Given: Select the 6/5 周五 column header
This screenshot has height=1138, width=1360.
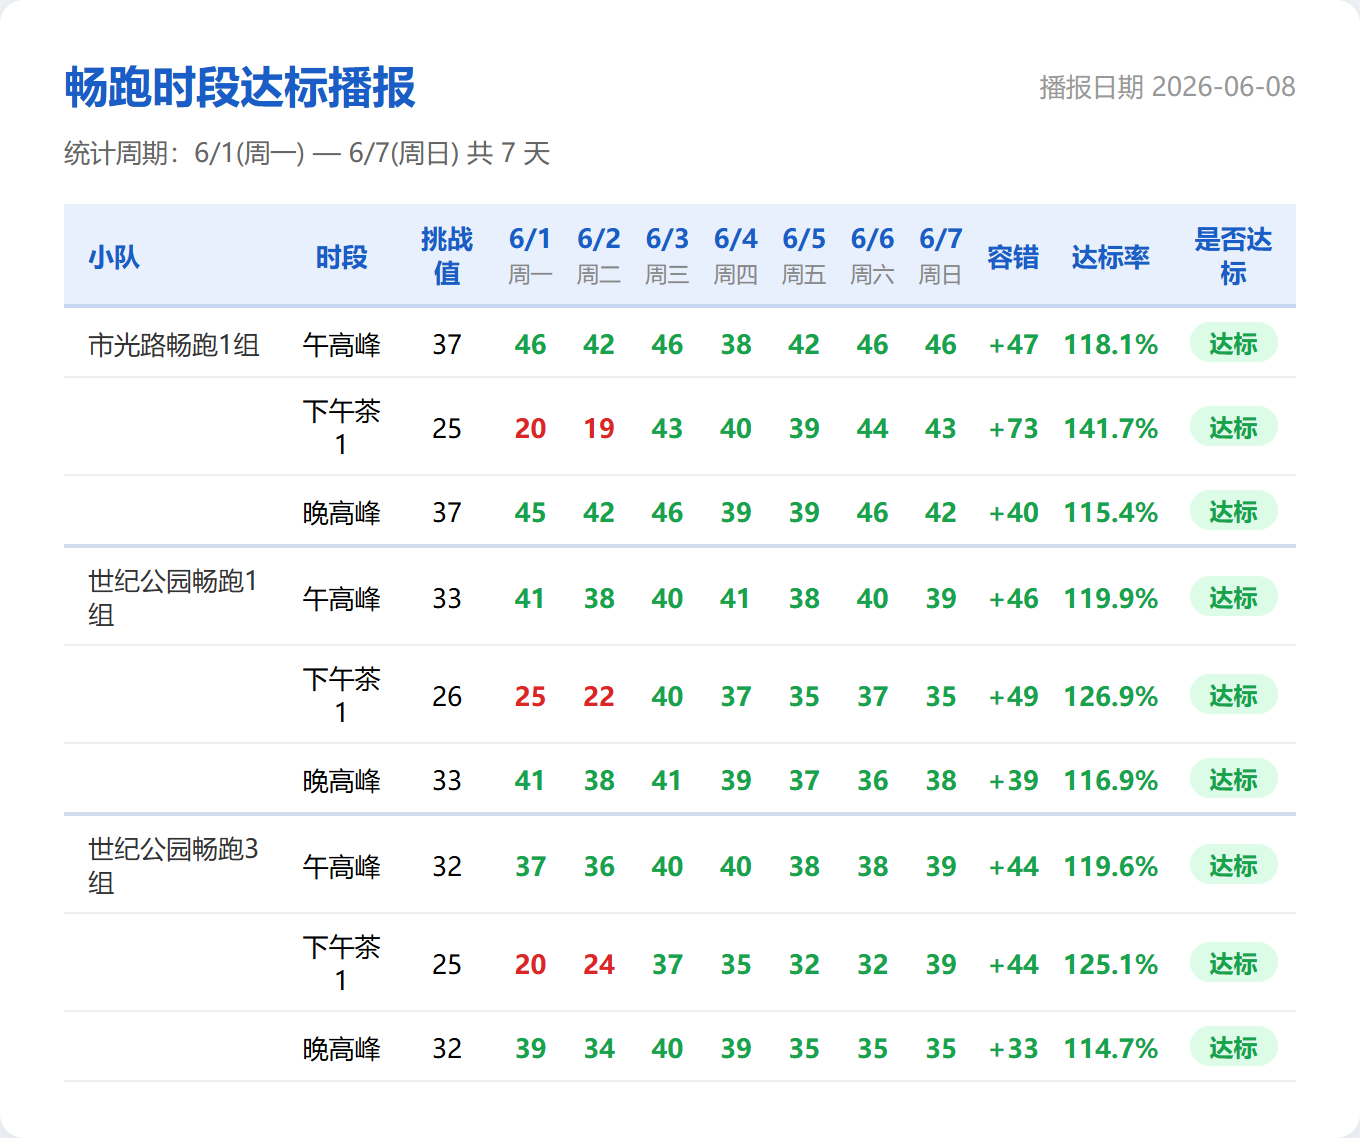Looking at the screenshot, I should click(x=804, y=256).
